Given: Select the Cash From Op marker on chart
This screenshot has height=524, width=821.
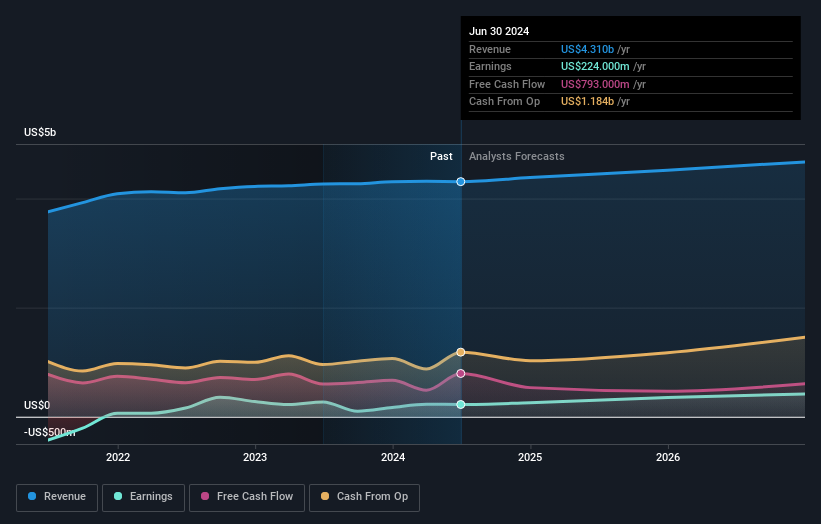Looking at the screenshot, I should pyautogui.click(x=461, y=352).
